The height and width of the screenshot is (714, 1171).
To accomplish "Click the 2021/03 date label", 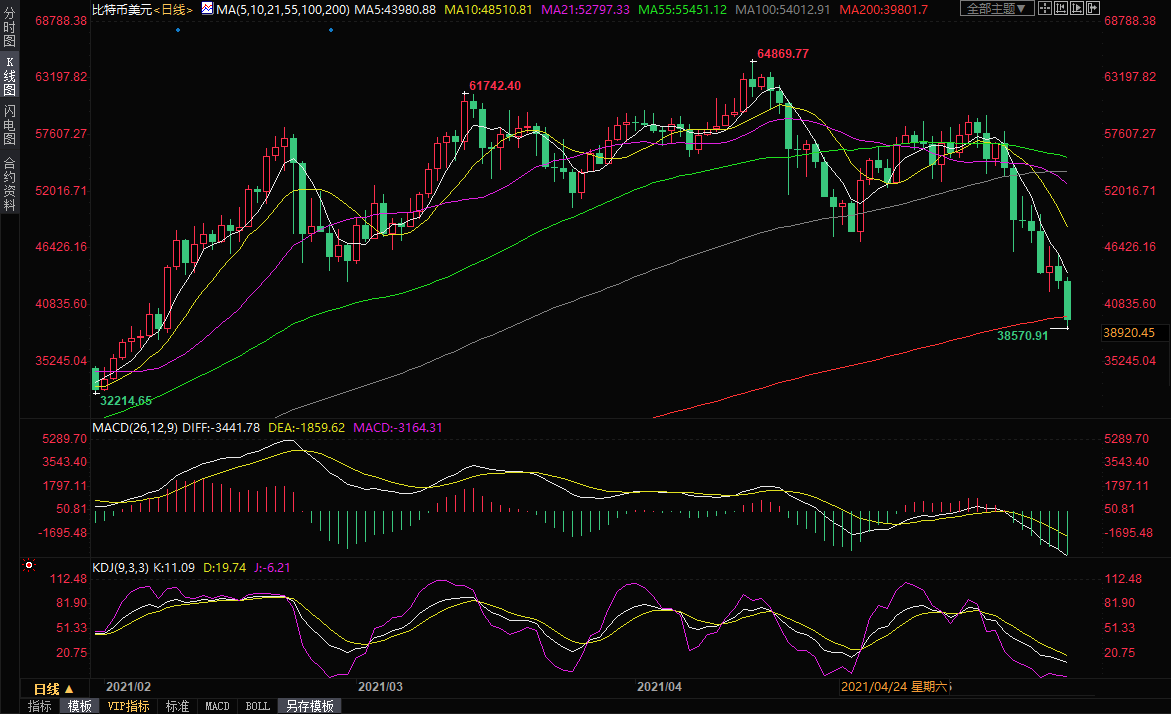I will 380,686.
